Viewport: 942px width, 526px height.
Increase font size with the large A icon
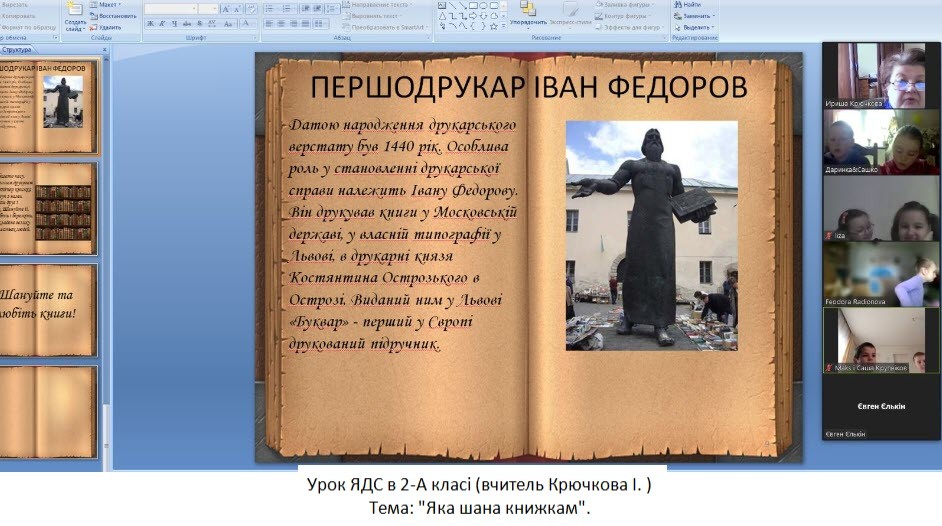[225, 9]
